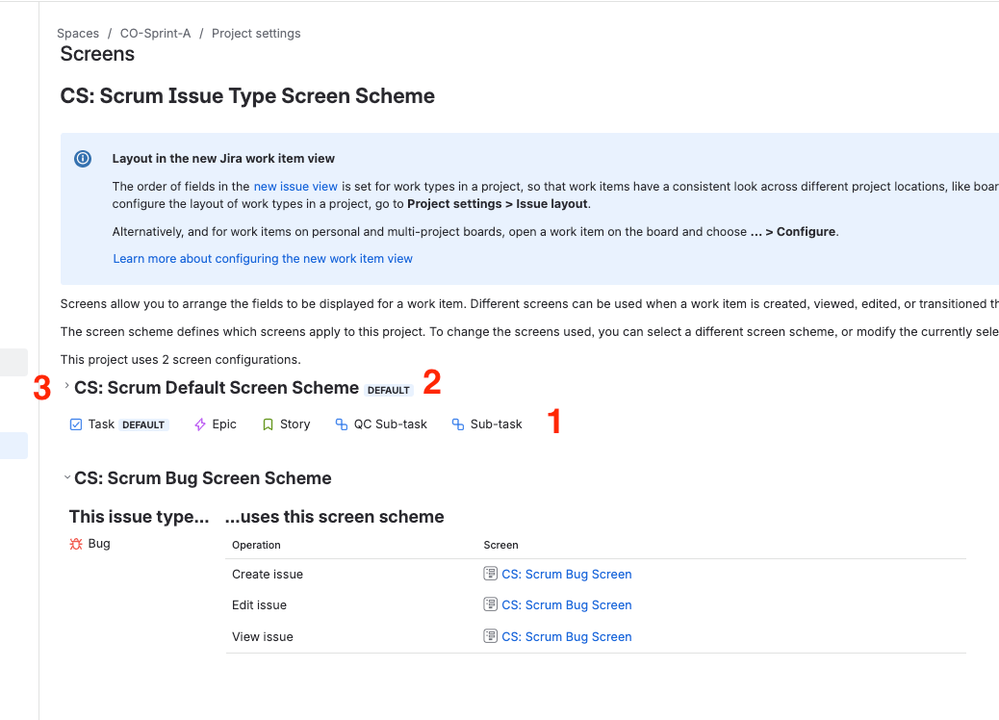Click the Task issue type label

(x=101, y=424)
